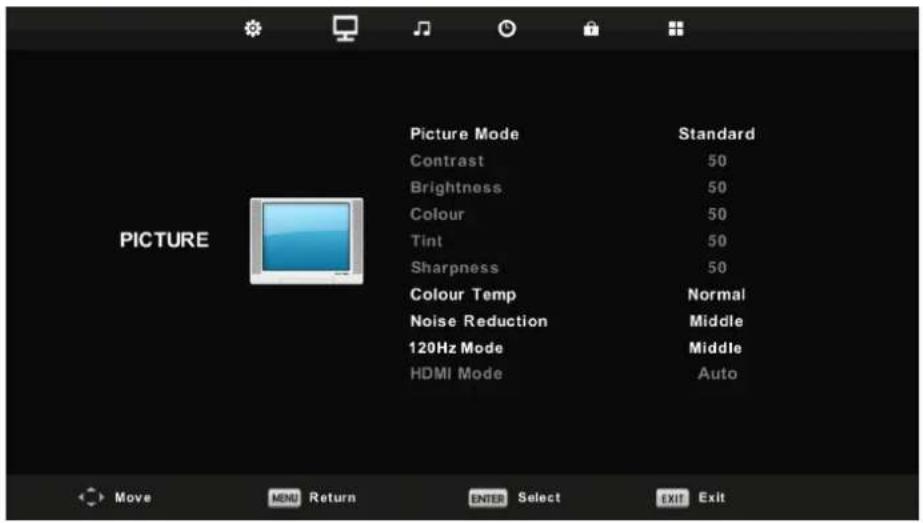Click the Move label
The image size is (923, 523).
pyautogui.click(x=133, y=498)
